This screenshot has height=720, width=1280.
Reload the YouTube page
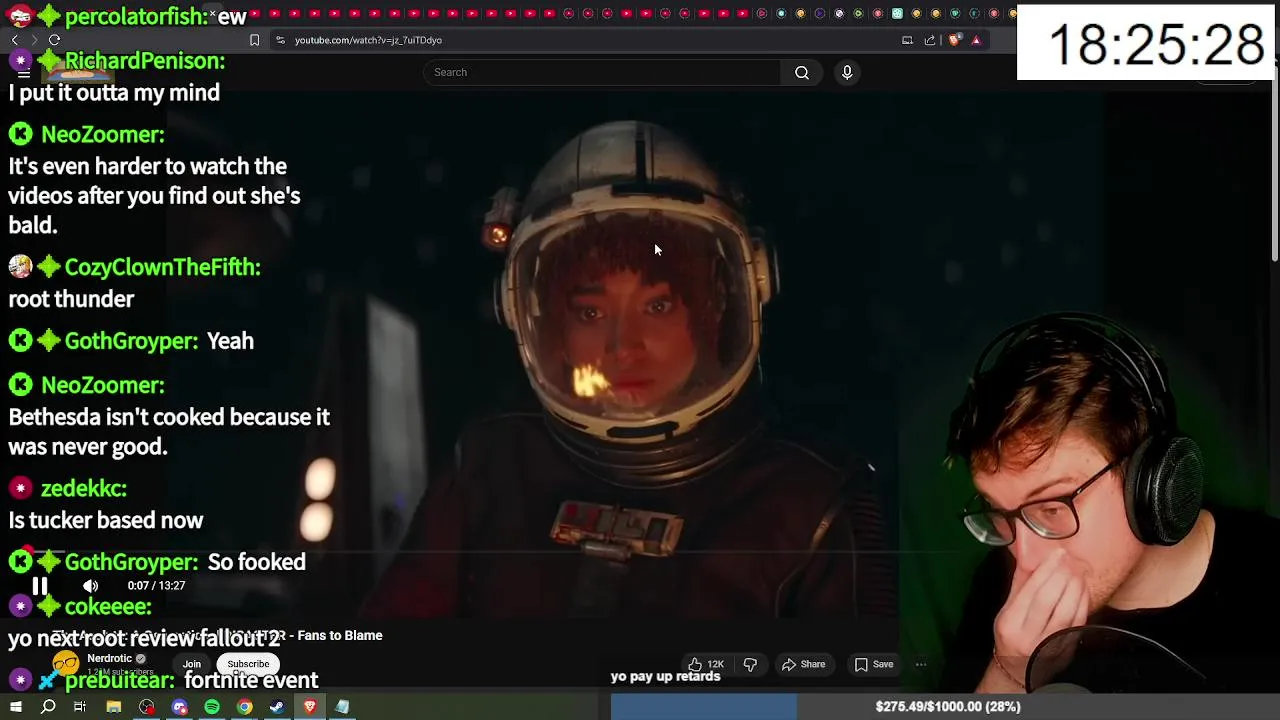(x=54, y=40)
